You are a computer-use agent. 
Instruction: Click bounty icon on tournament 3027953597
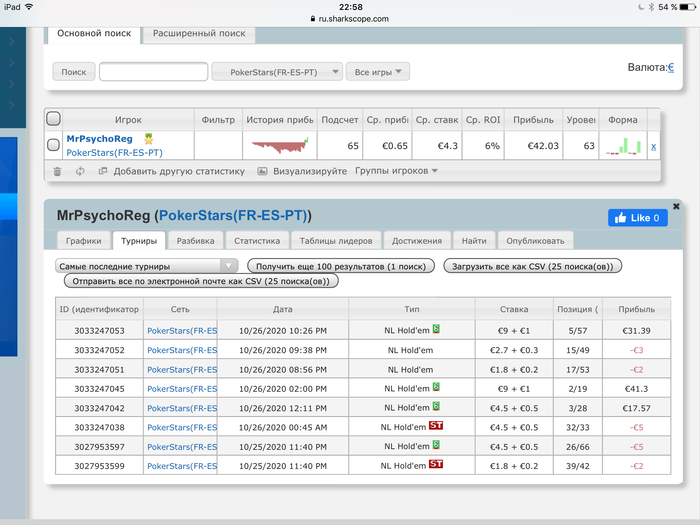click(x=436, y=445)
